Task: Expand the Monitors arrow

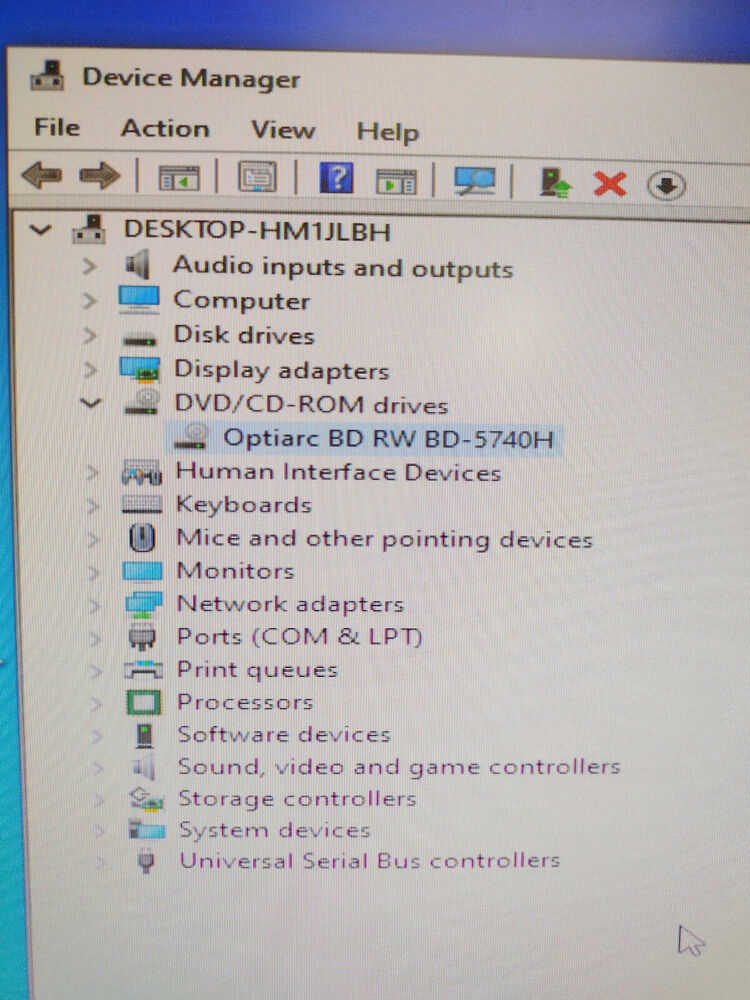Action: (94, 572)
